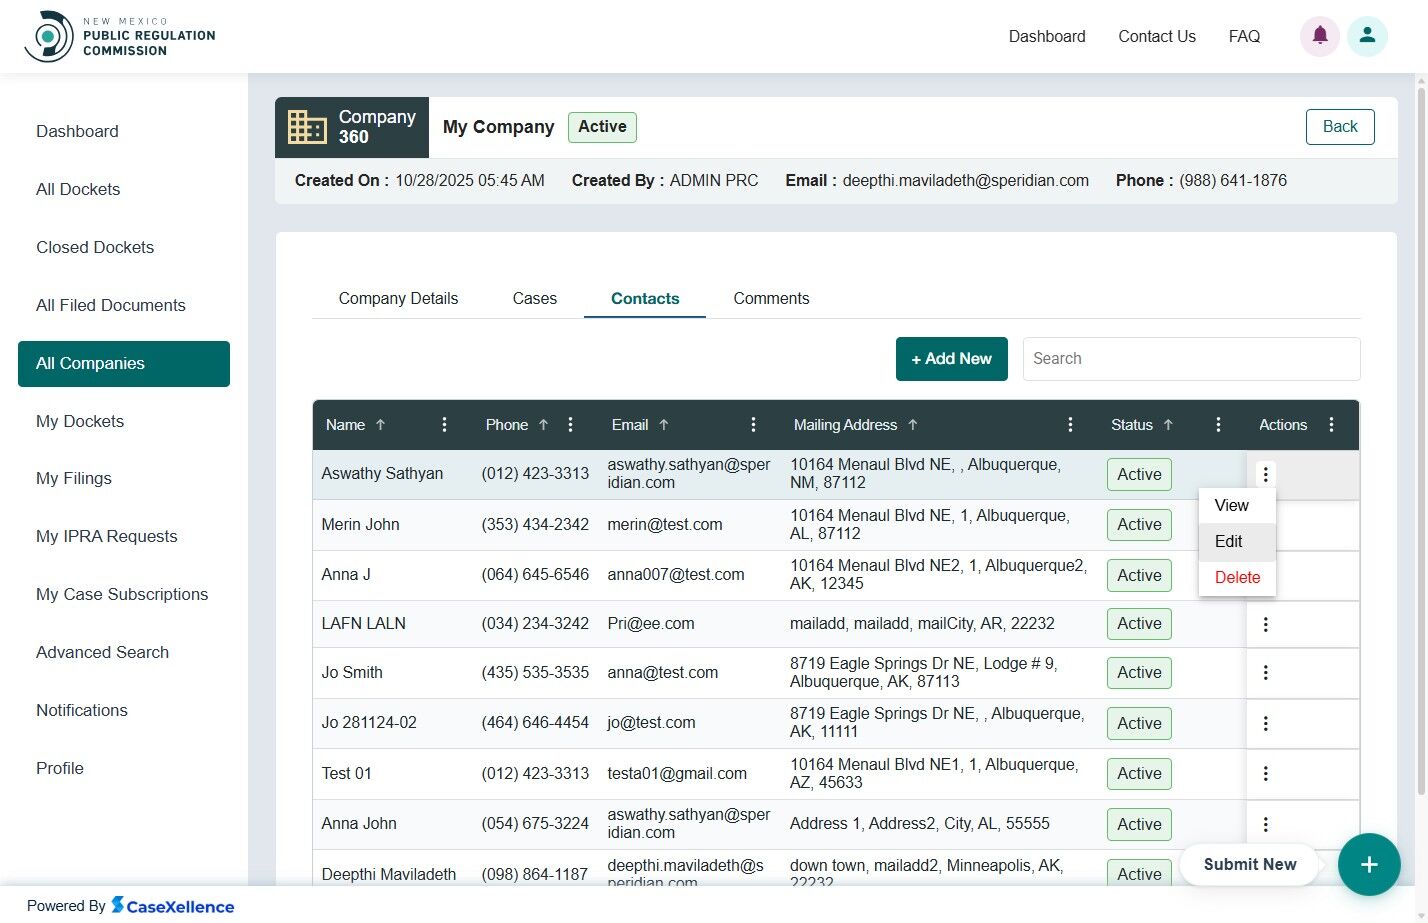Click email anna007@test.com
Screen dimensions: 1428x923
pyautogui.click(x=676, y=575)
